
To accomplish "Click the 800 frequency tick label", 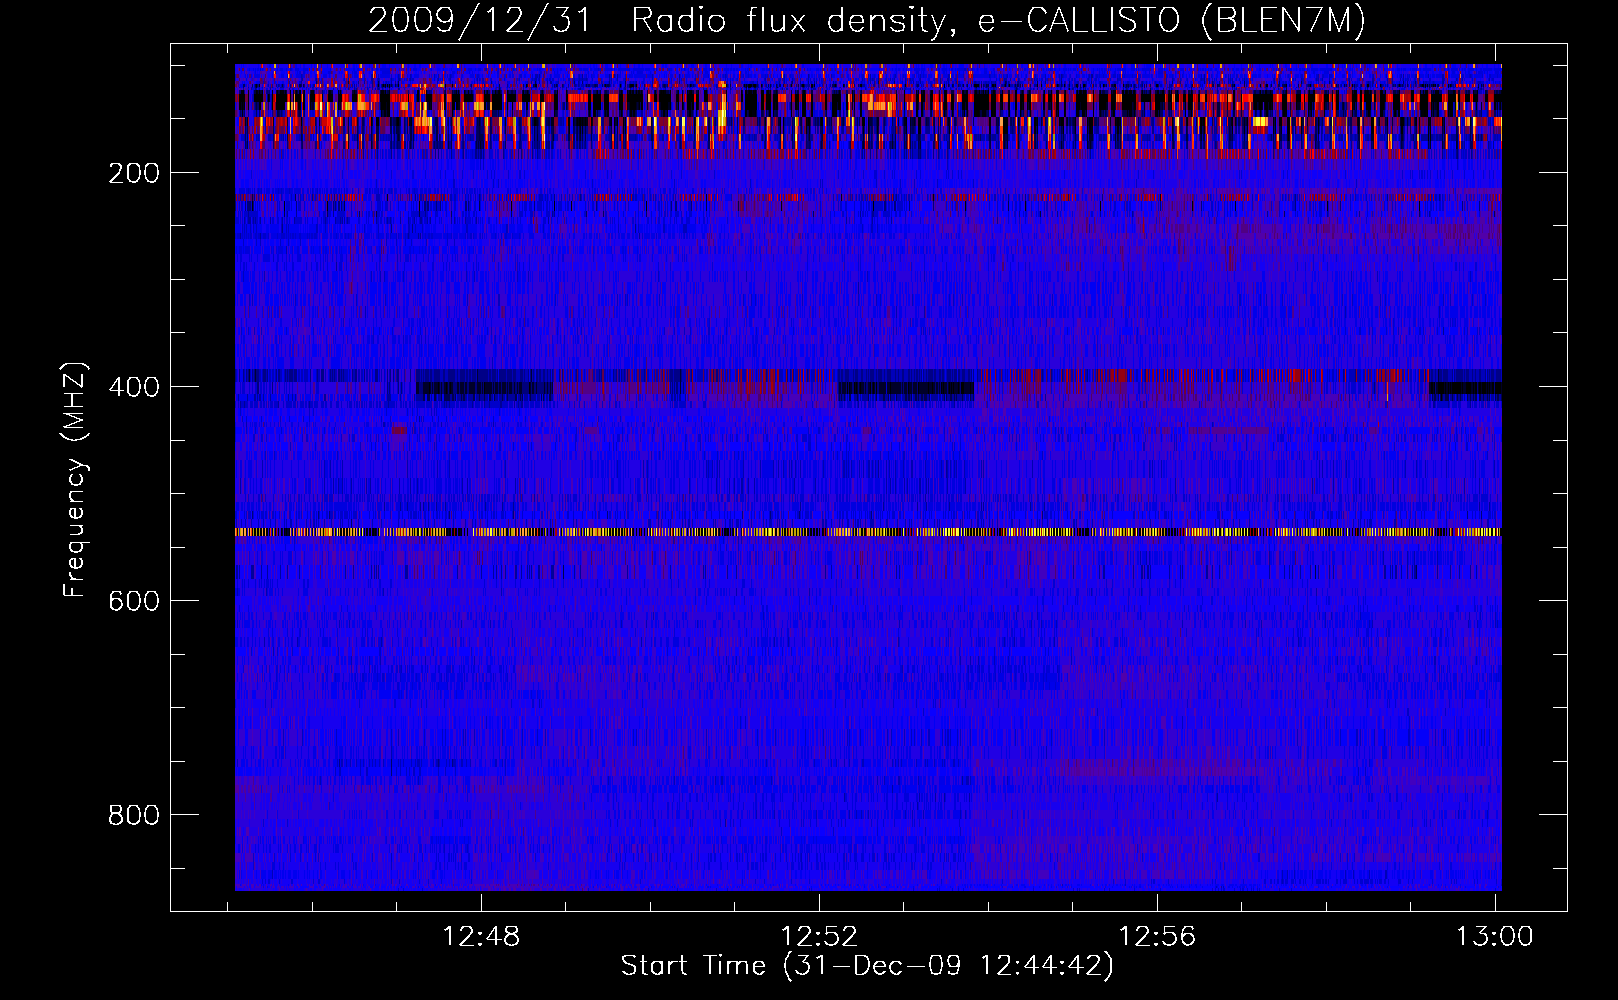I will coord(134,815).
